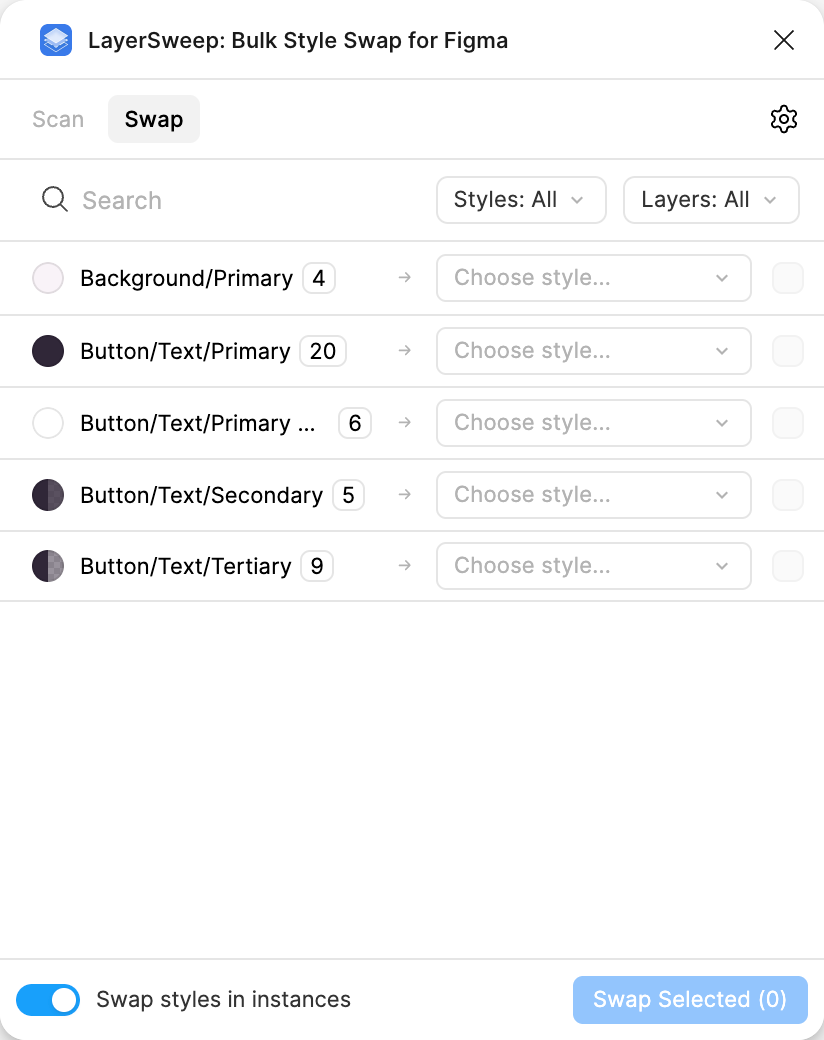
Task: Click the Button/Text/Tertiary style swatch
Action: click(47, 566)
